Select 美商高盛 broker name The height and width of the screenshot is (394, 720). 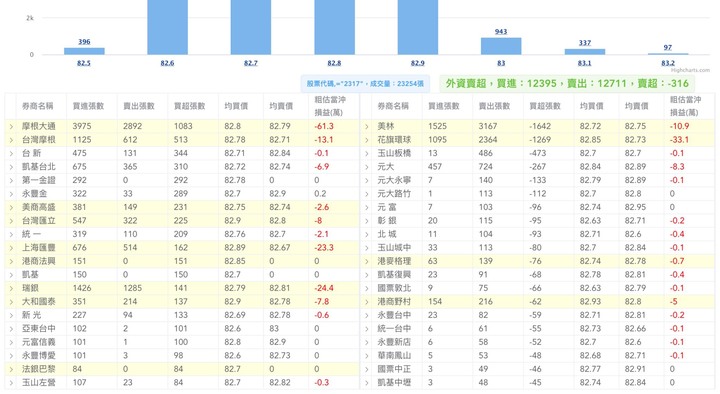pos(39,207)
